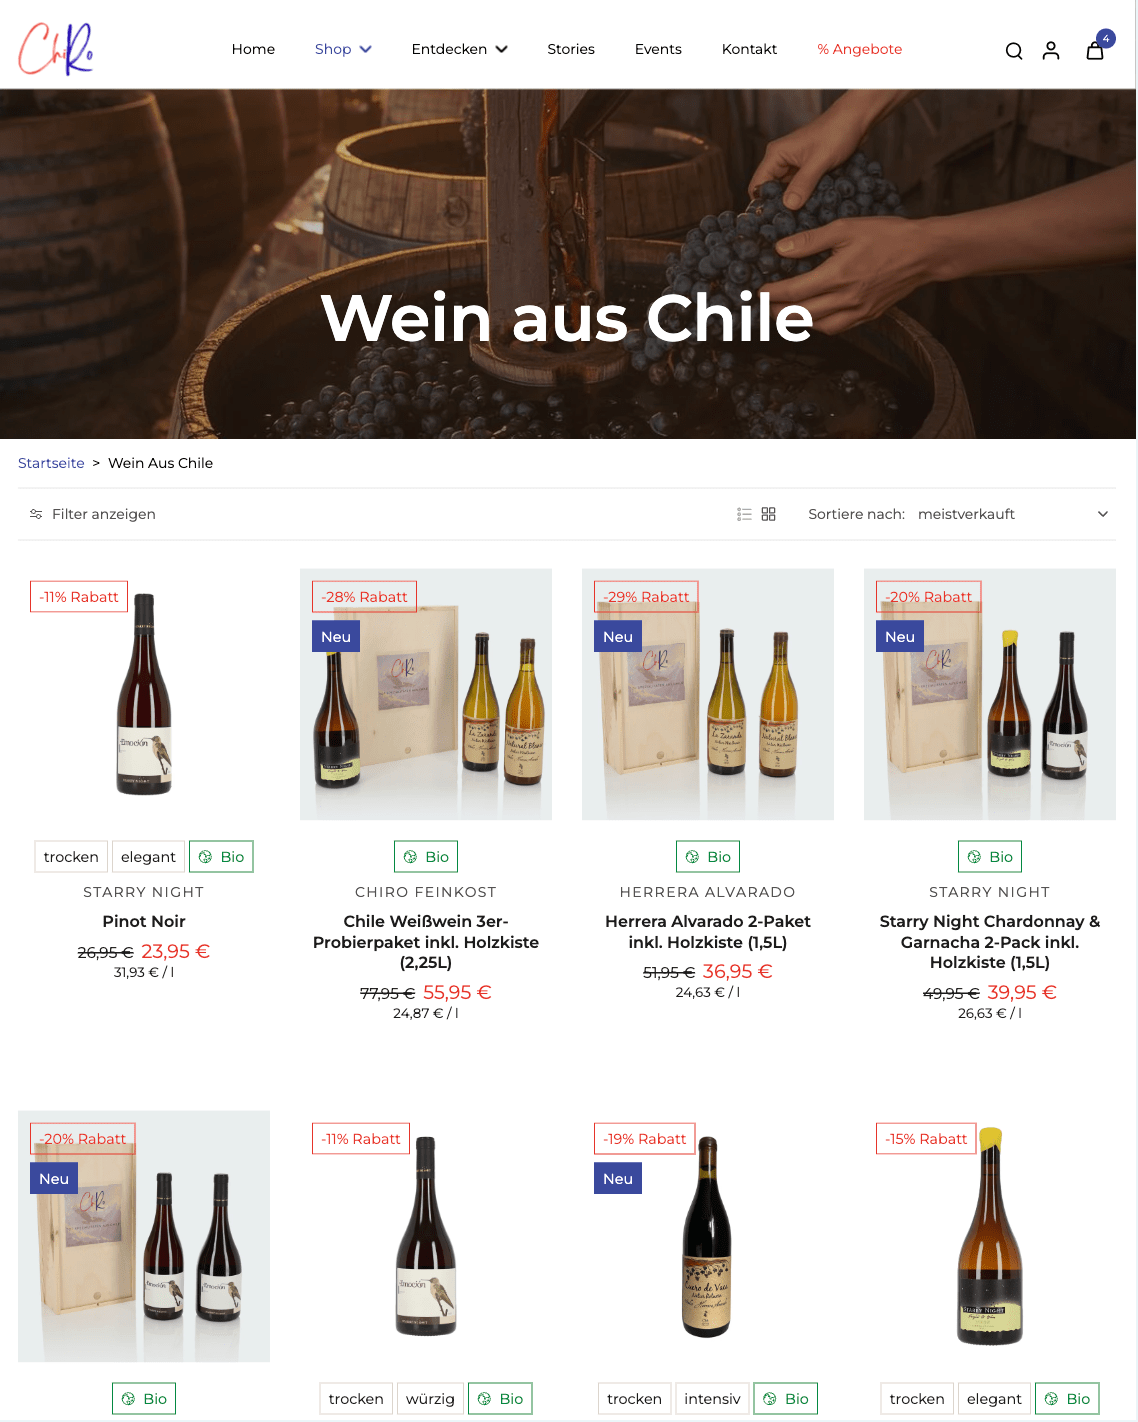This screenshot has height=1422, width=1138.
Task: Select the Pinot Noir bottle image
Action: pyautogui.click(x=144, y=695)
